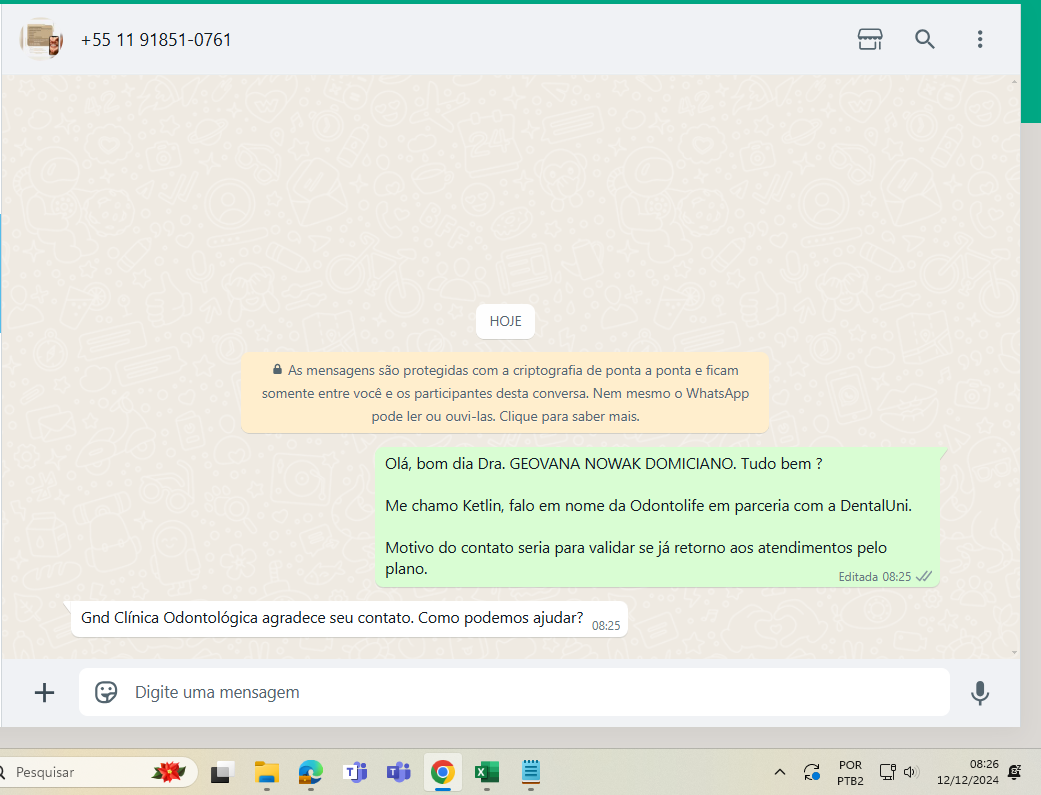1041x795 pixels.
Task: Switch the POR PTB2 keyboard language indicator
Action: 850,772
